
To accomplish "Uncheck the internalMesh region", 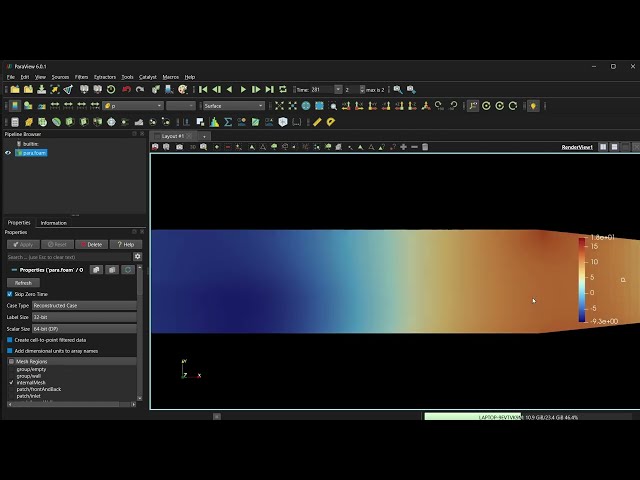I will click(11, 382).
